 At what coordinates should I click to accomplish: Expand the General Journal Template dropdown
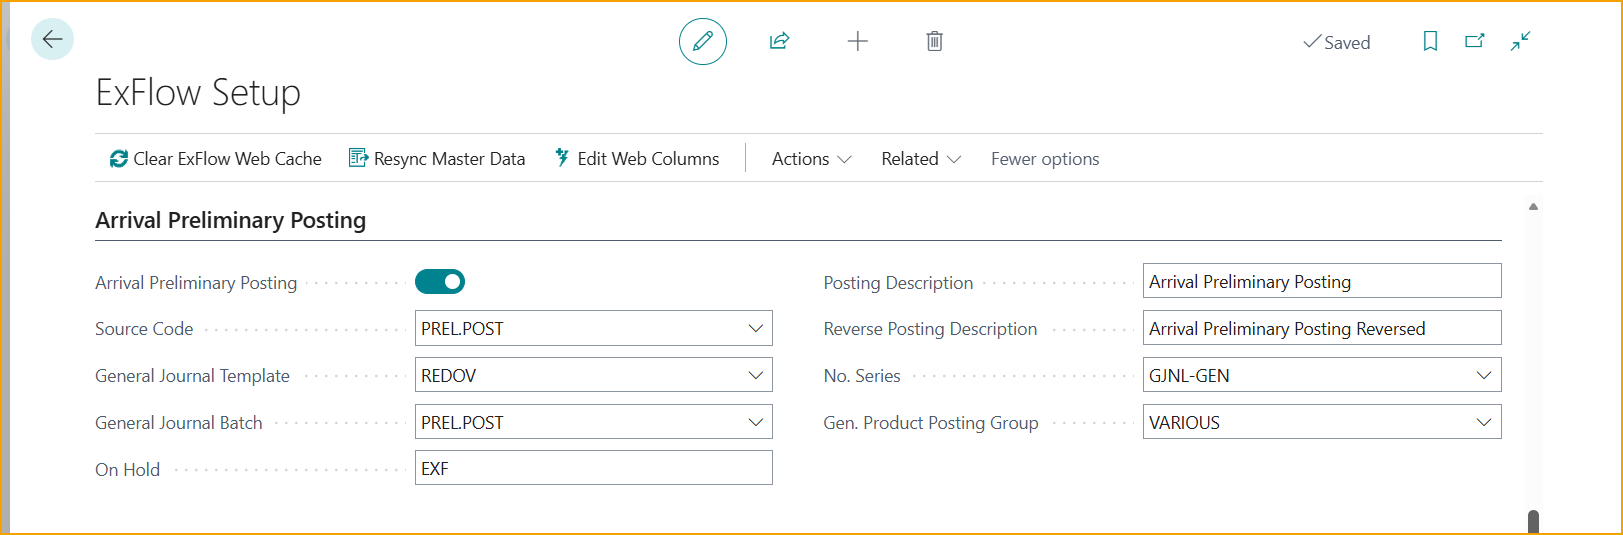coord(755,375)
